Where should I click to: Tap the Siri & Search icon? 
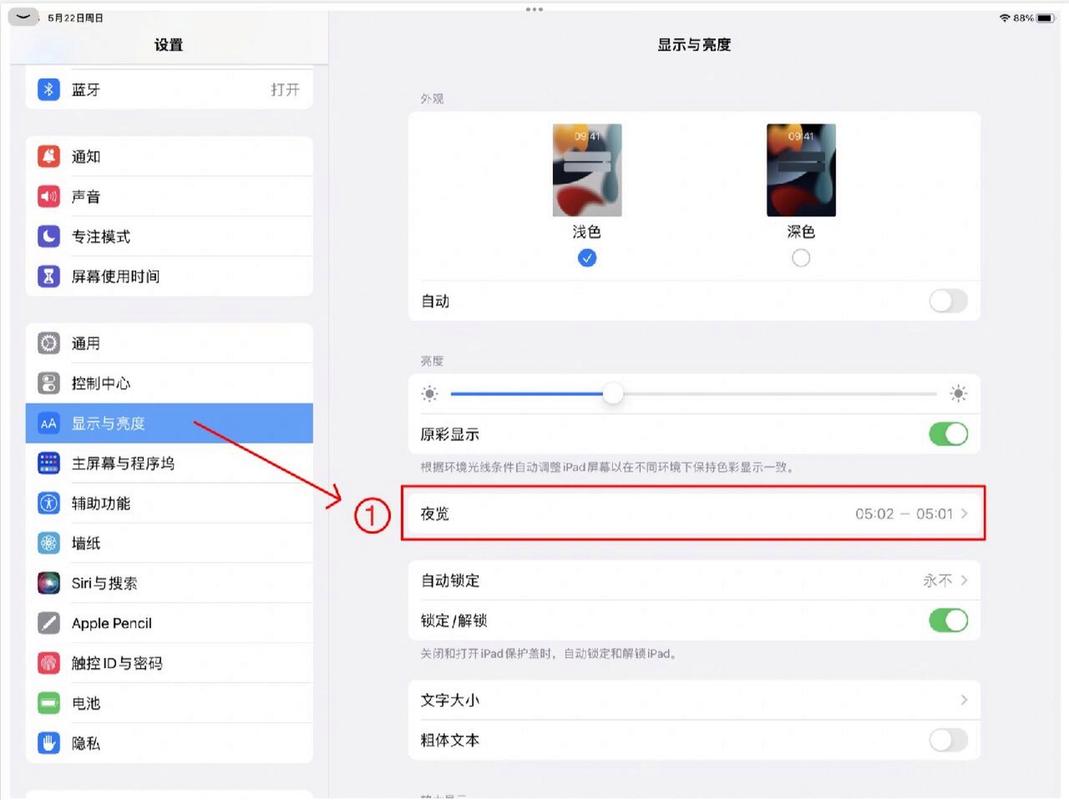pyautogui.click(x=48, y=583)
